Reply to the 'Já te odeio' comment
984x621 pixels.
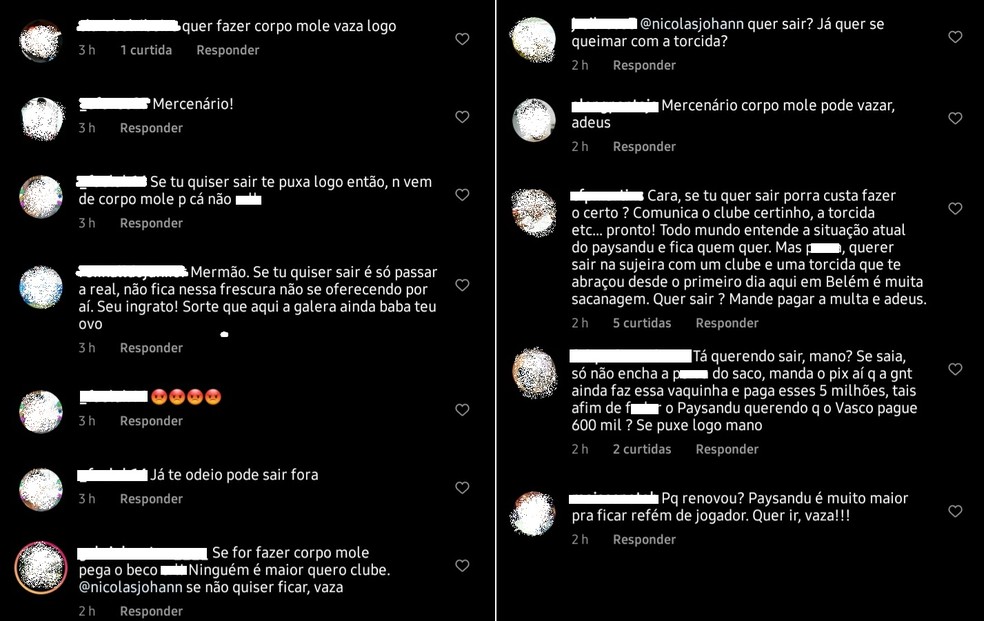pos(151,499)
